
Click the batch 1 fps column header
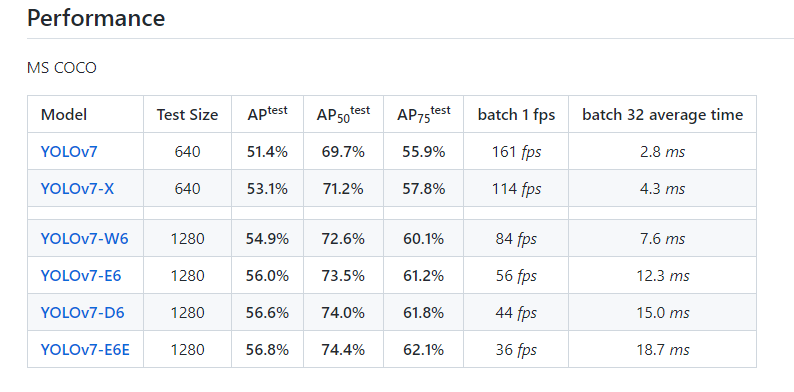point(516,114)
